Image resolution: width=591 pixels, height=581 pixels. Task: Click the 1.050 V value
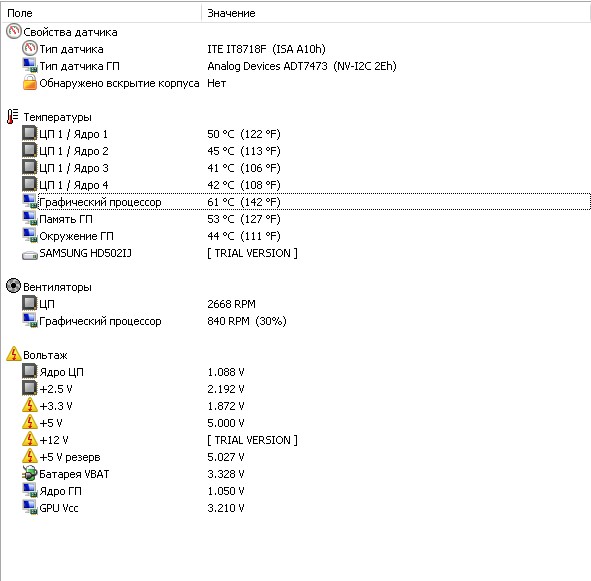tap(226, 491)
